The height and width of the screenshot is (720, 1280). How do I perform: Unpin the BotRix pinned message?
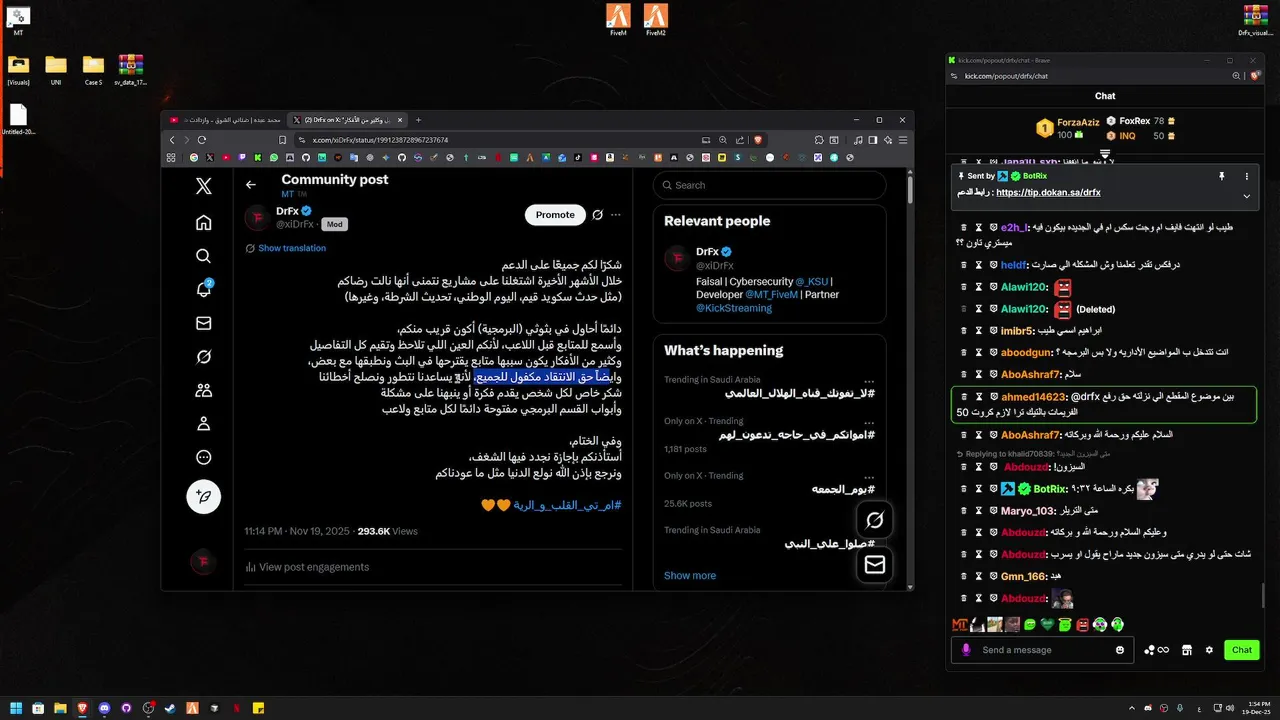[1221, 176]
